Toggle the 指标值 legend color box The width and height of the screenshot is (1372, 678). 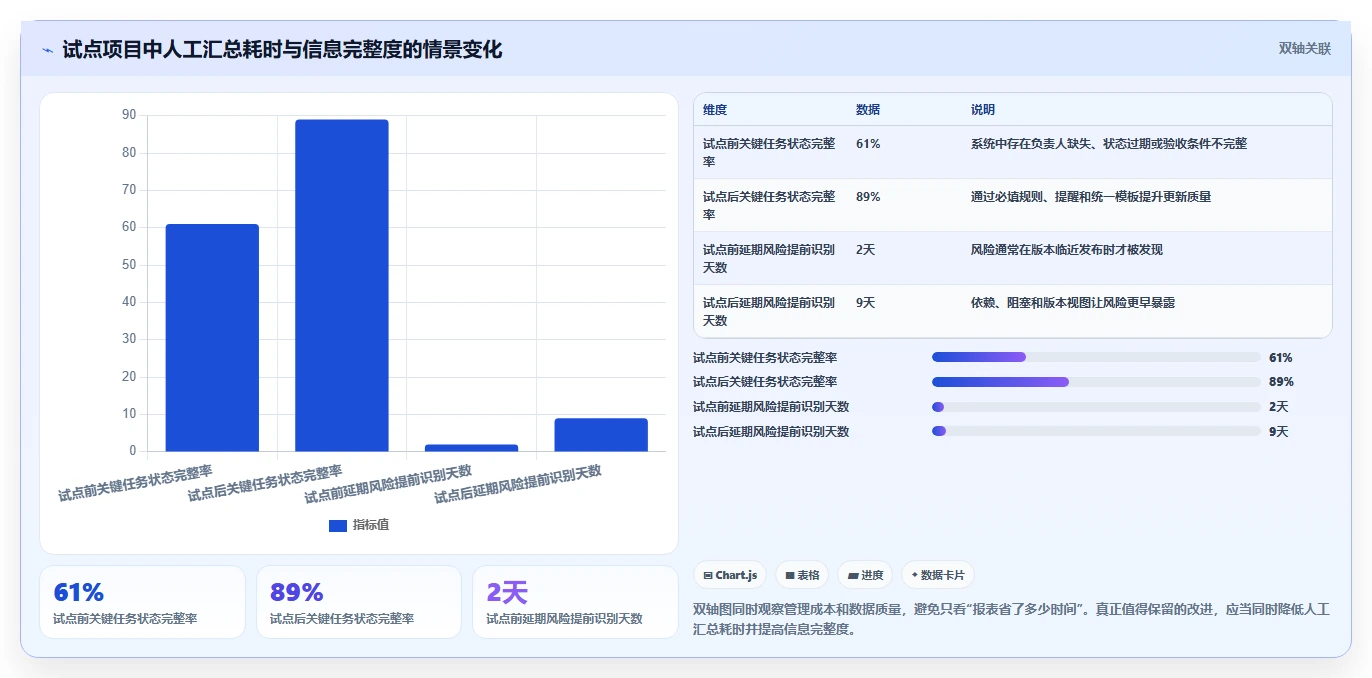click(338, 525)
